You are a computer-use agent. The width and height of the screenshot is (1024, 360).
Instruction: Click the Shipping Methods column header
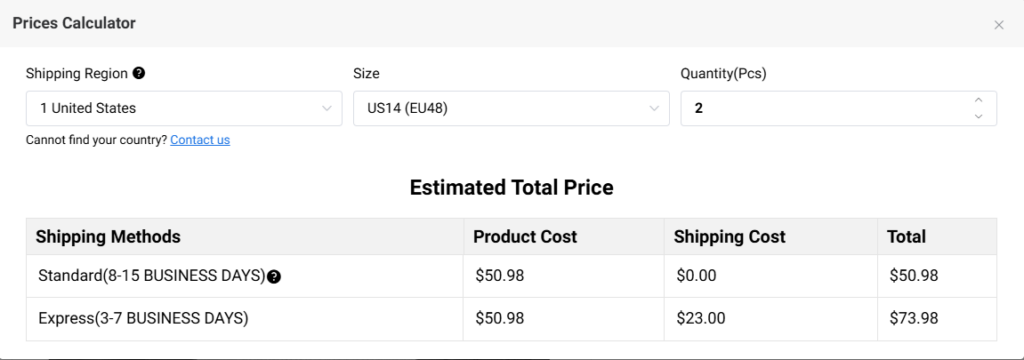point(108,237)
